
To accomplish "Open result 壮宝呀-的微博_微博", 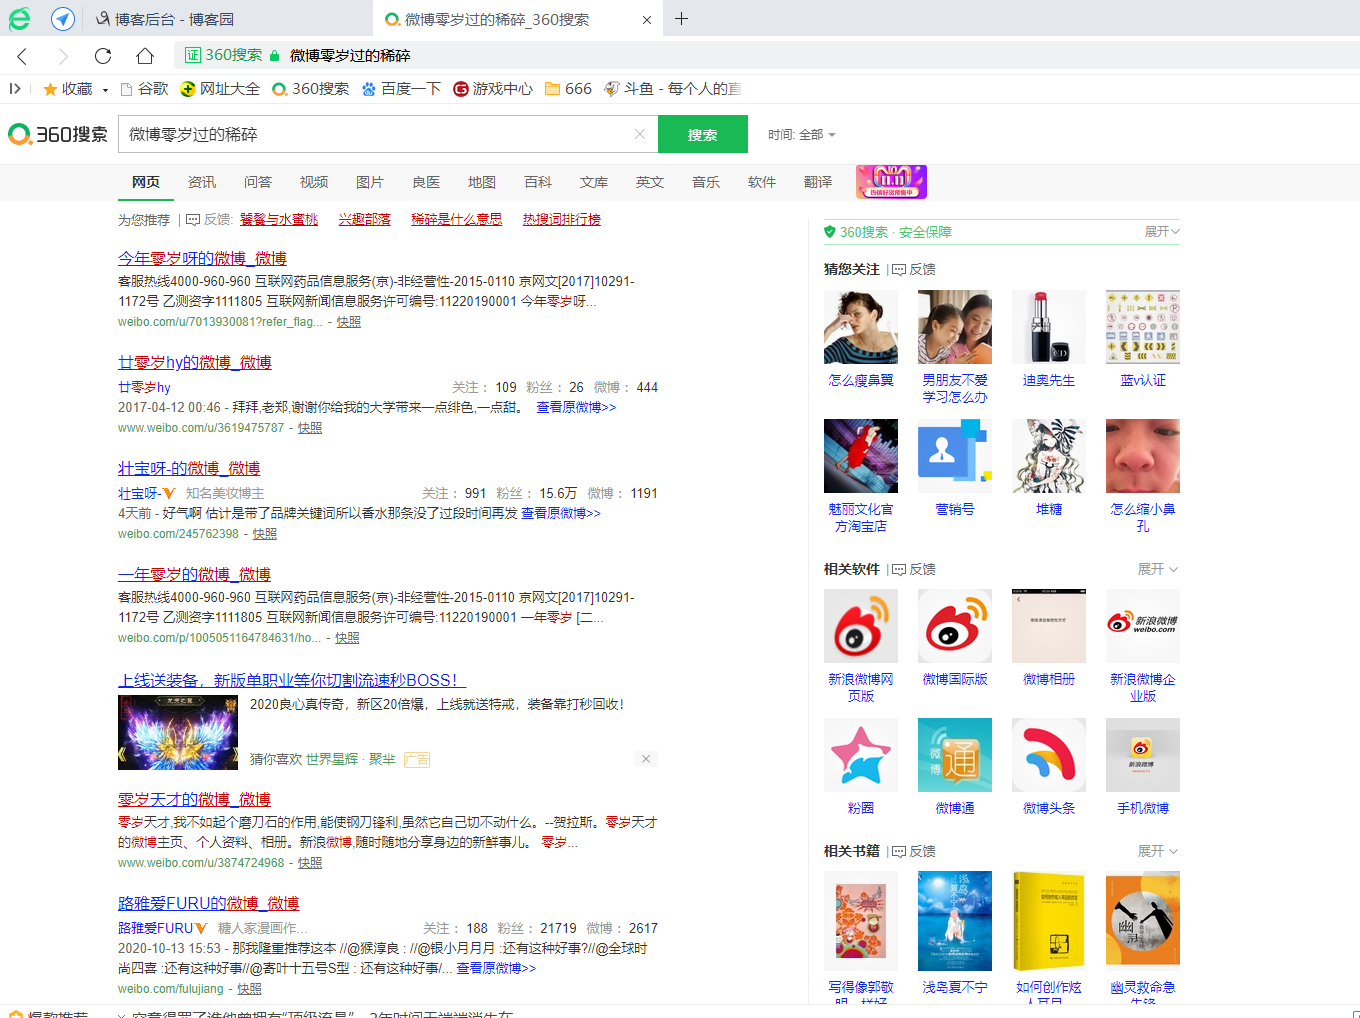I will point(189,468).
